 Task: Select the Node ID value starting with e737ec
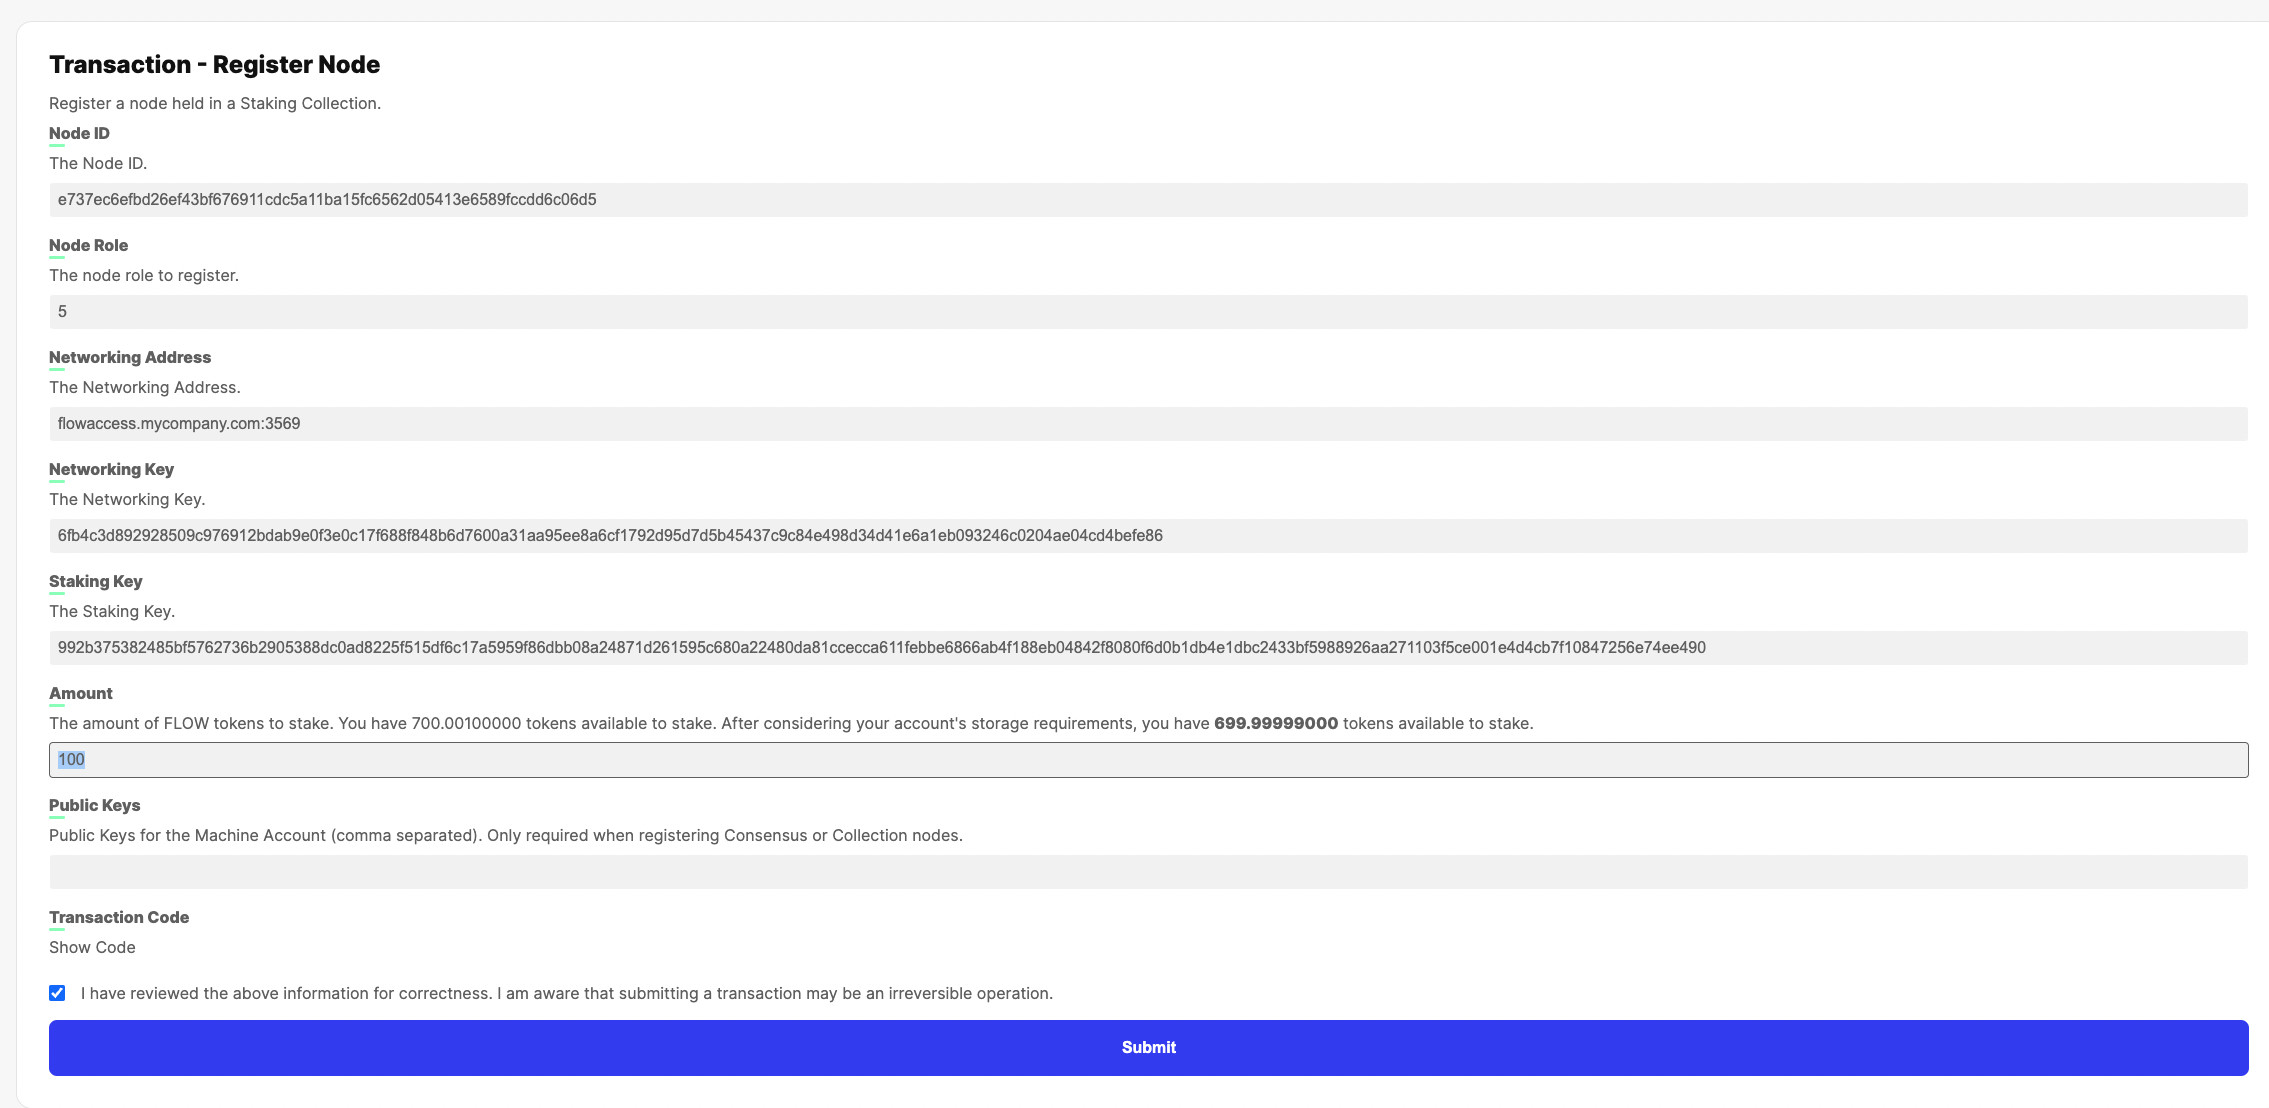pyautogui.click(x=327, y=199)
